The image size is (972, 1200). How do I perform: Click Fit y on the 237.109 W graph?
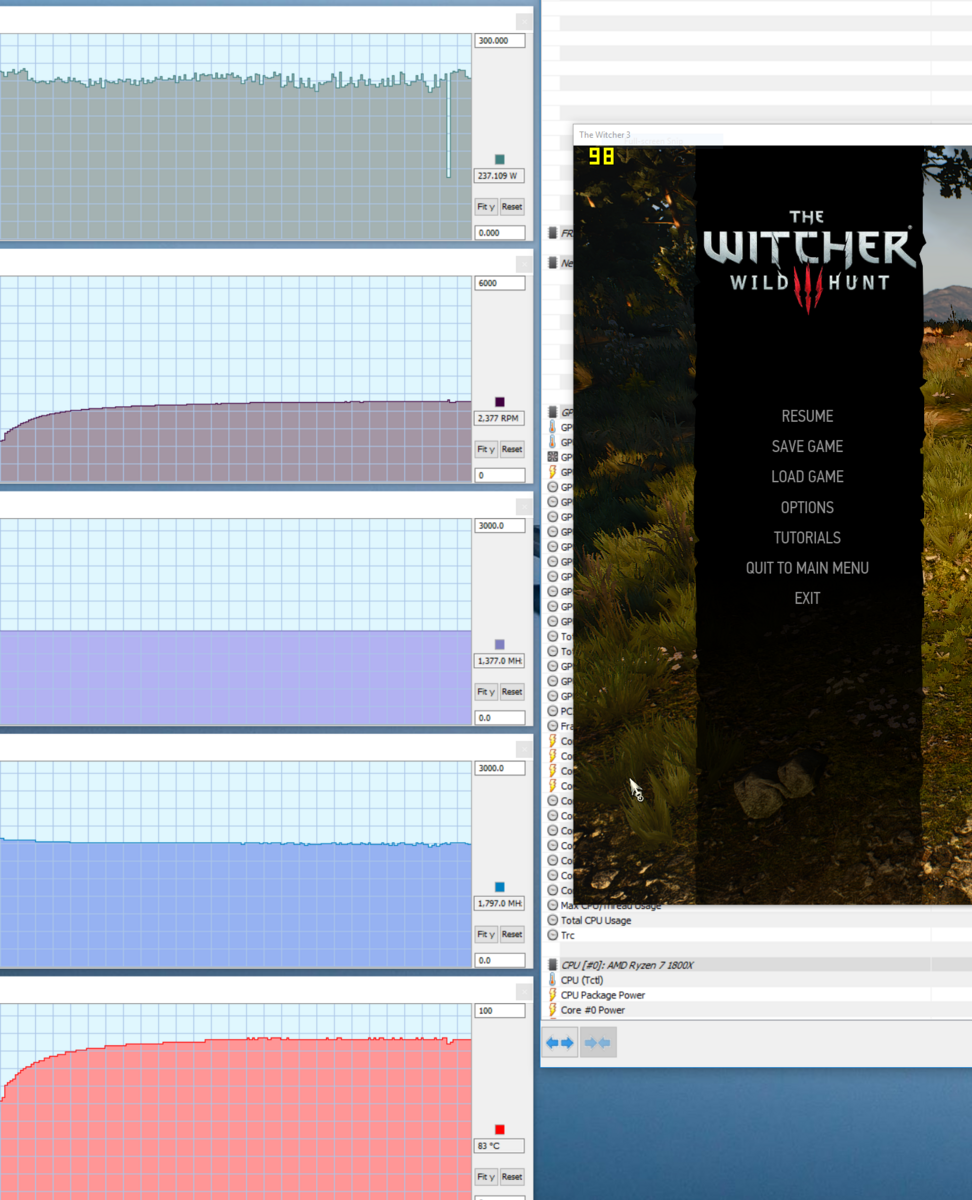pyautogui.click(x=486, y=207)
